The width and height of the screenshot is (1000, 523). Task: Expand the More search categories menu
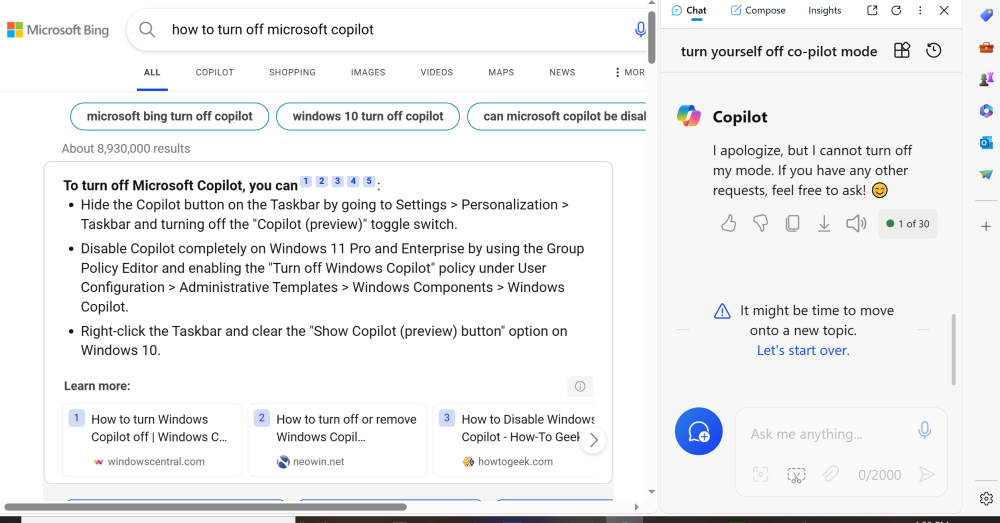(x=629, y=72)
